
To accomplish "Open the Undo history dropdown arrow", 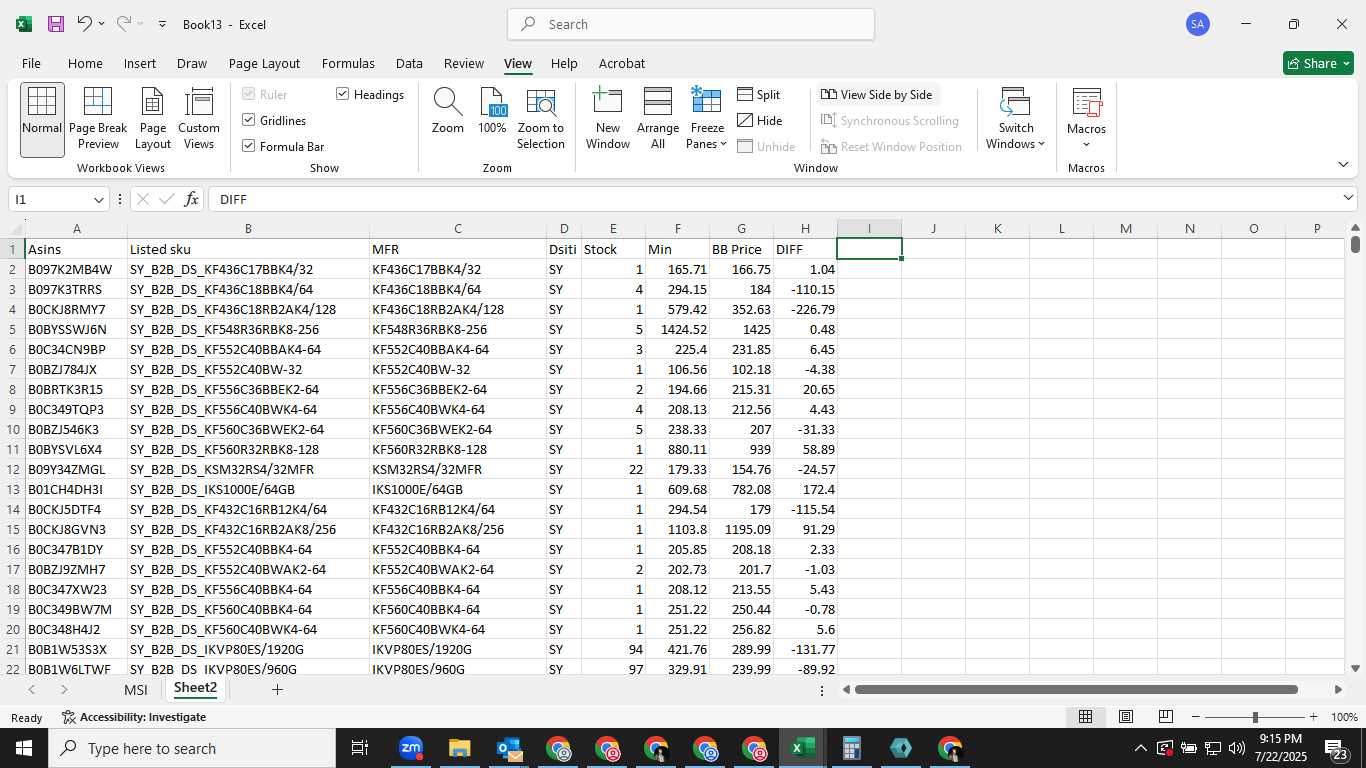I will (x=101, y=24).
